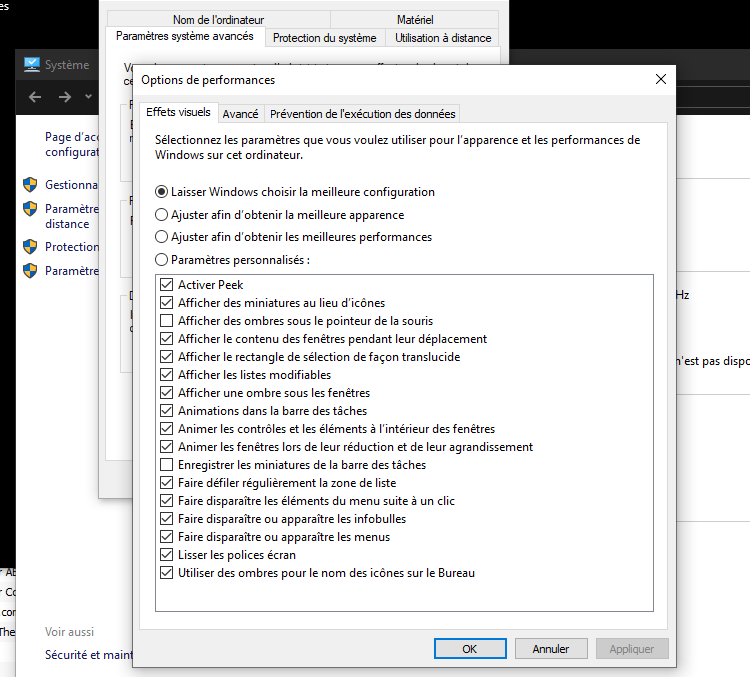Viewport: 750px width, 677px height.
Task: Open recent locations dropdown in Système window
Action: [88, 97]
